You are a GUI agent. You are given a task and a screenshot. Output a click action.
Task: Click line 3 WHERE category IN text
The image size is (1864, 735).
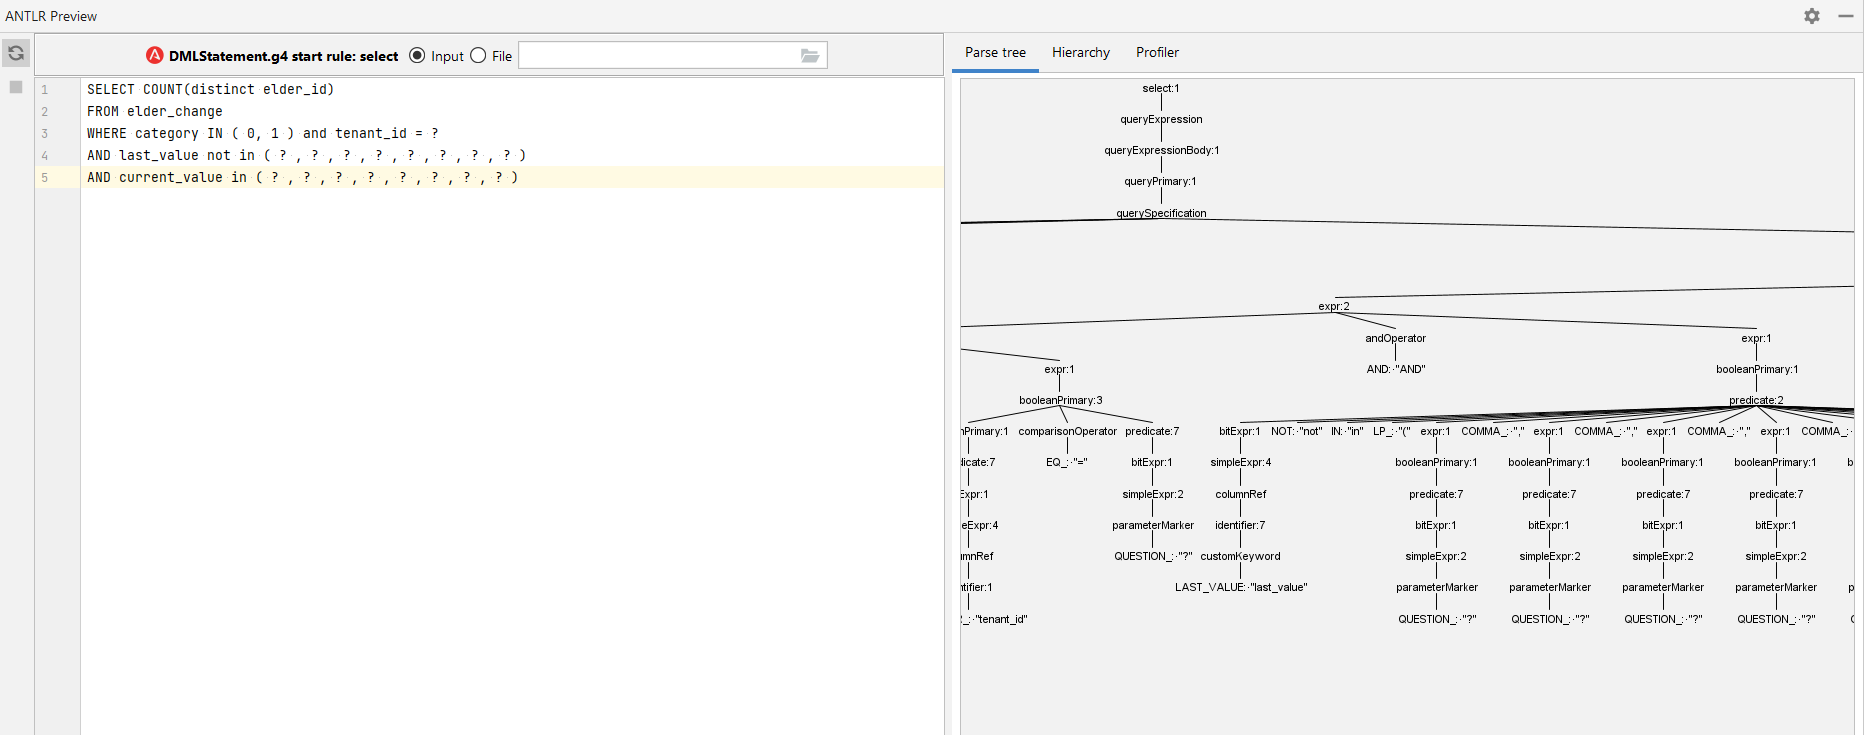(263, 133)
